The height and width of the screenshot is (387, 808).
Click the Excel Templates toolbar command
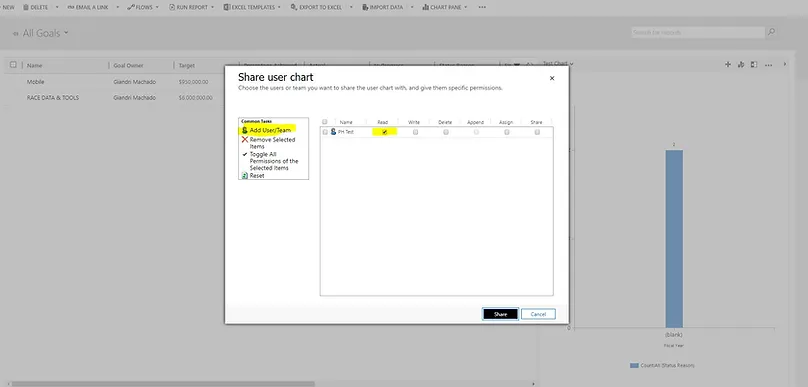click(249, 7)
